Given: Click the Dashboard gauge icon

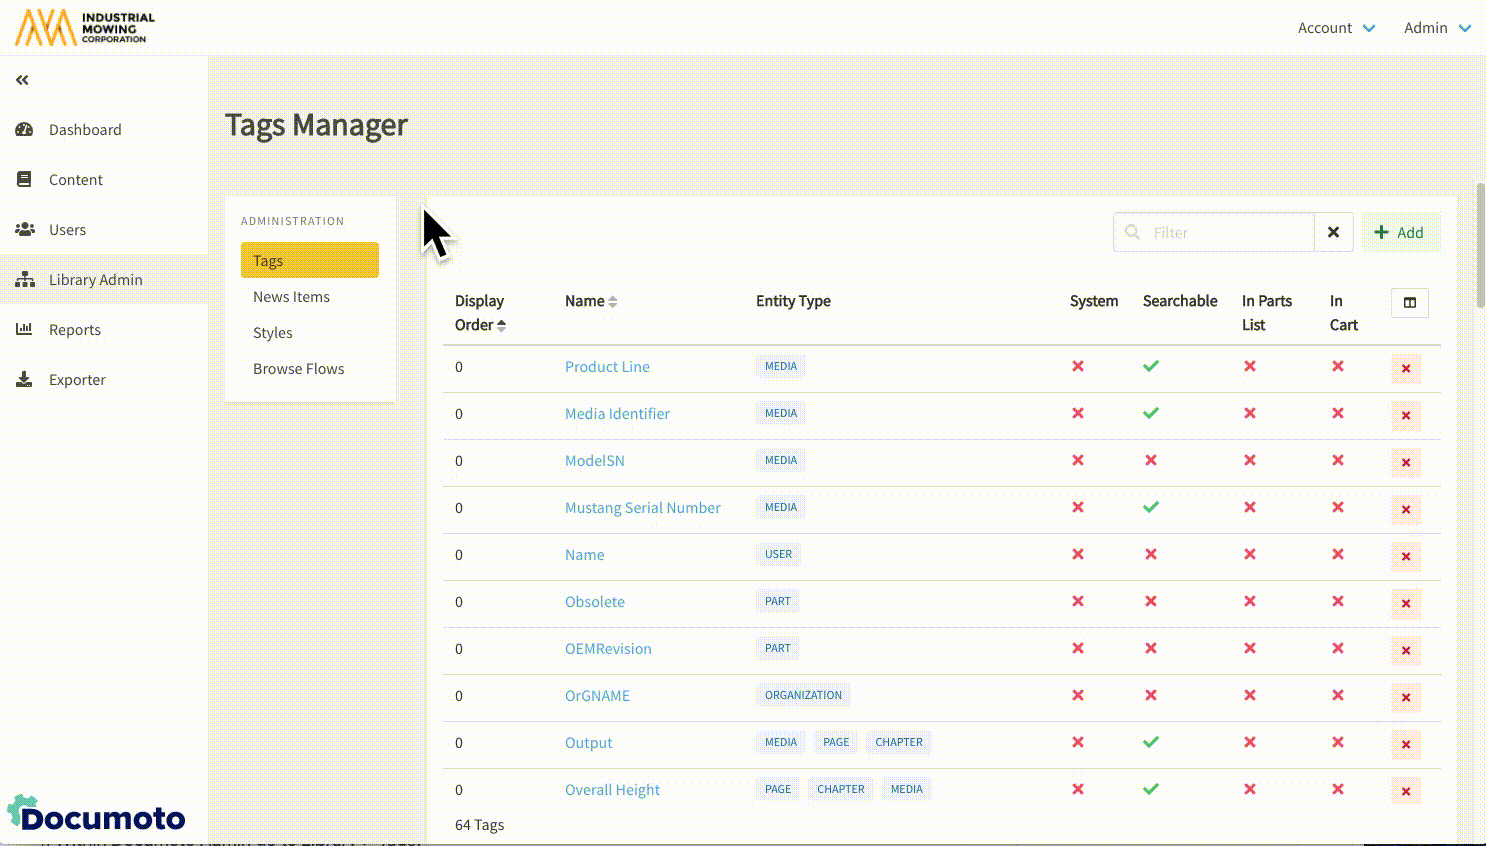Looking at the screenshot, I should (x=25, y=130).
